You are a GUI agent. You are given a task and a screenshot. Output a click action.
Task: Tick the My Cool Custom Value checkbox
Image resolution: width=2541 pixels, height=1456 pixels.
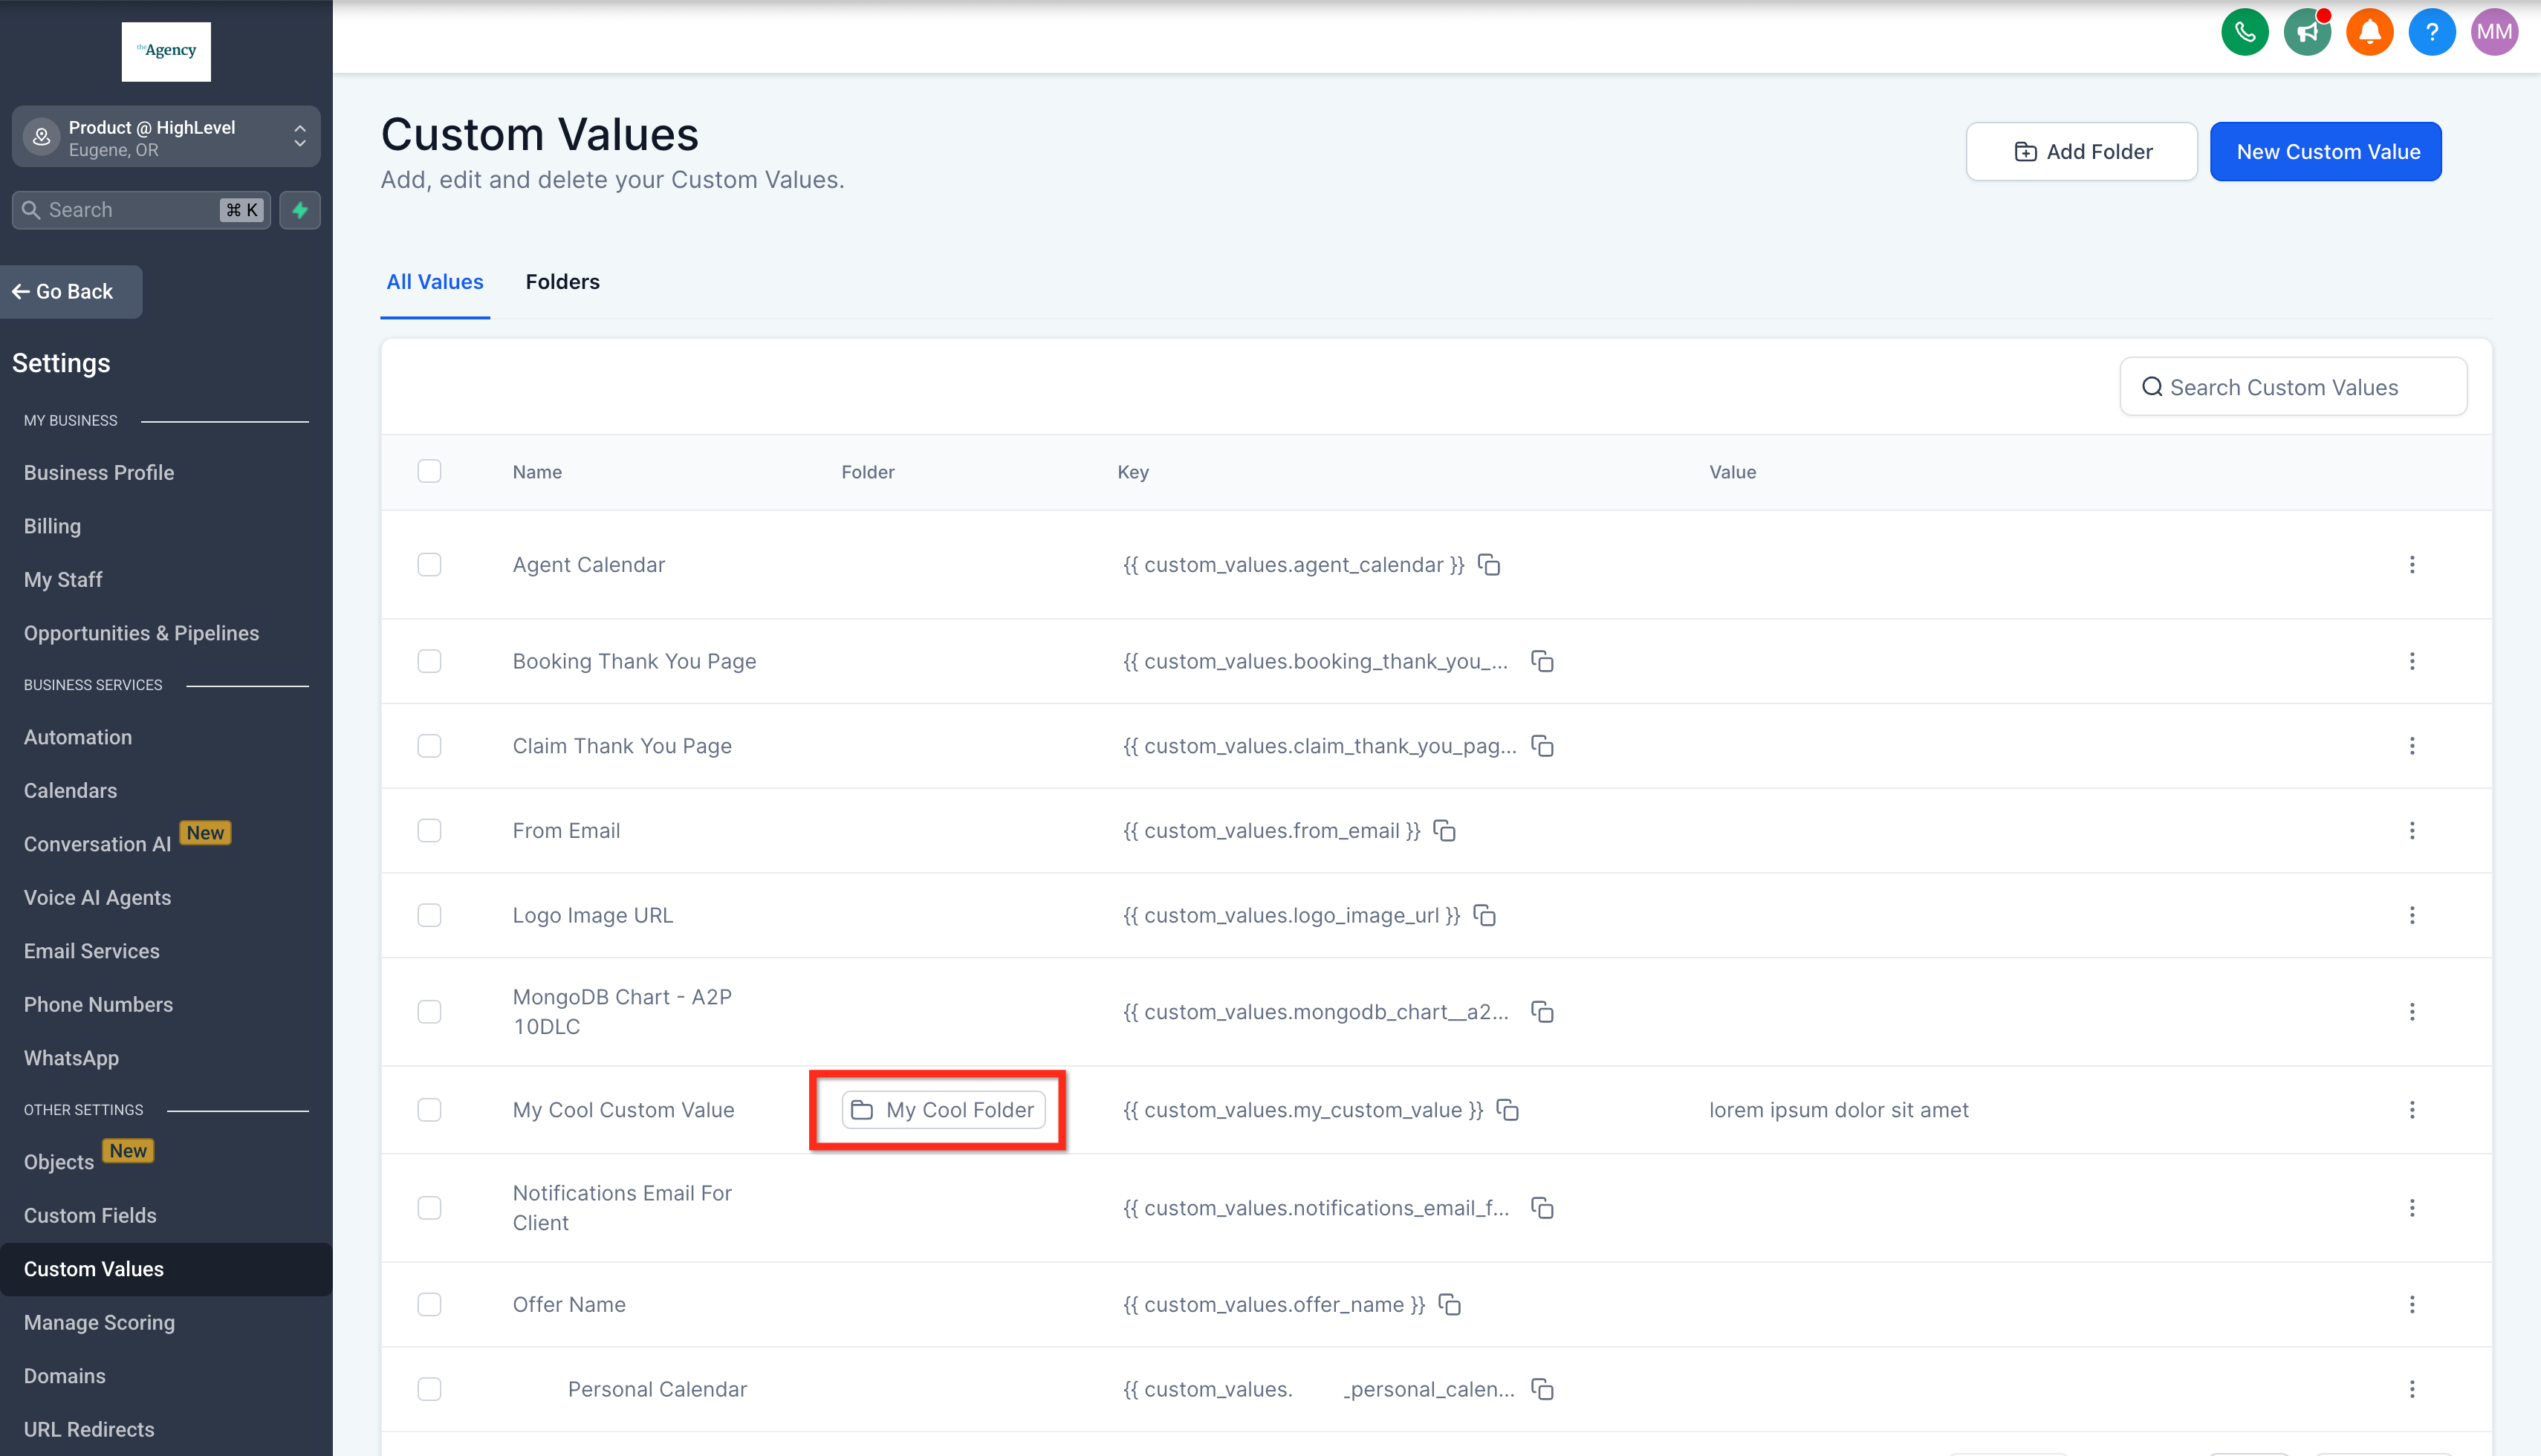[x=429, y=1110]
